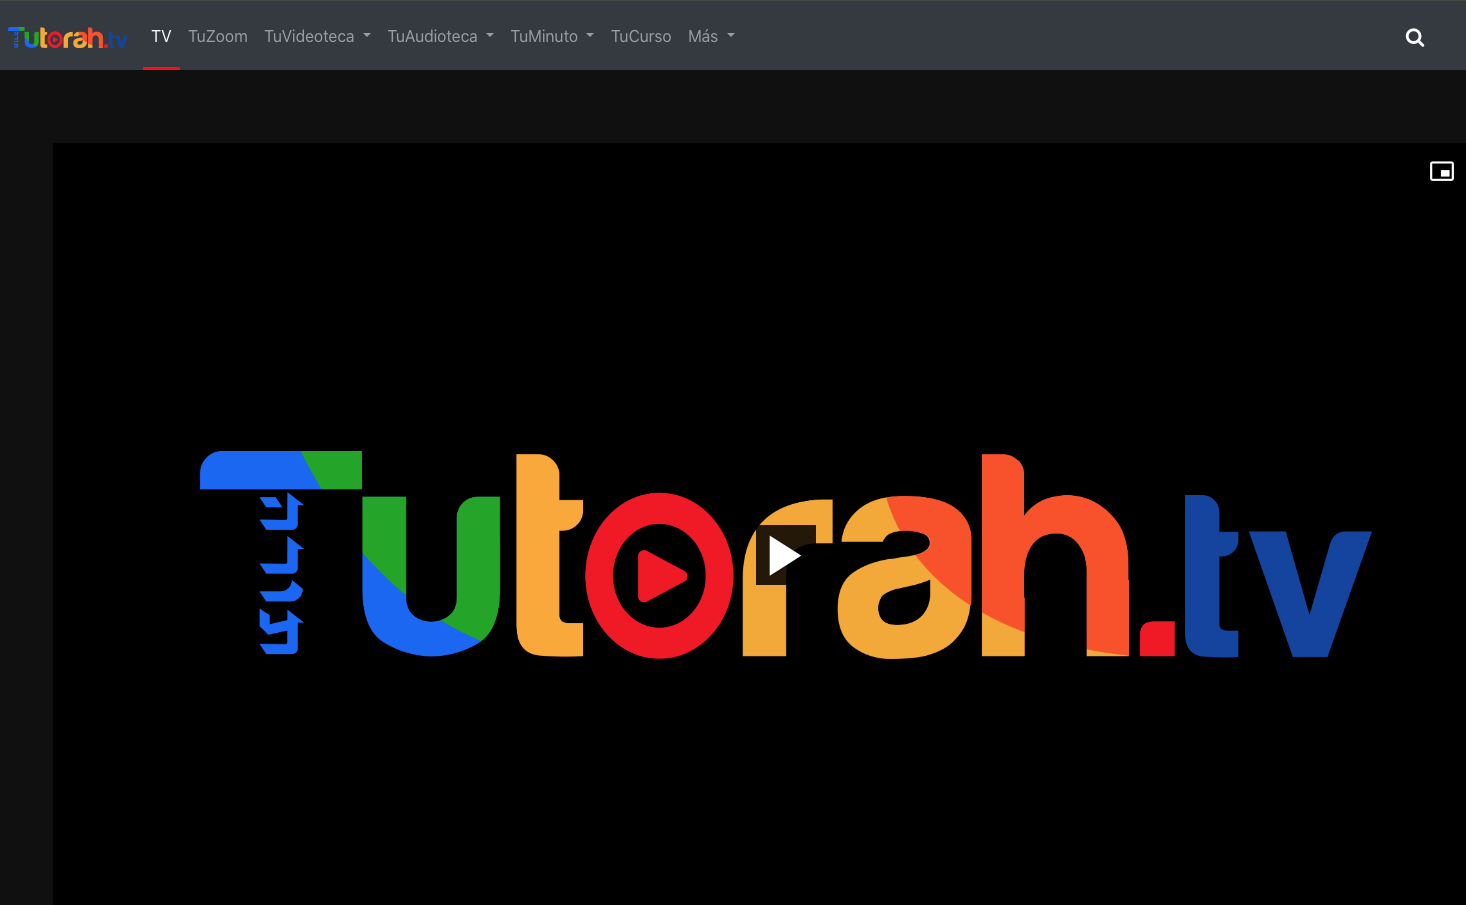Open the search magnifier icon
The image size is (1466, 905).
(x=1414, y=38)
